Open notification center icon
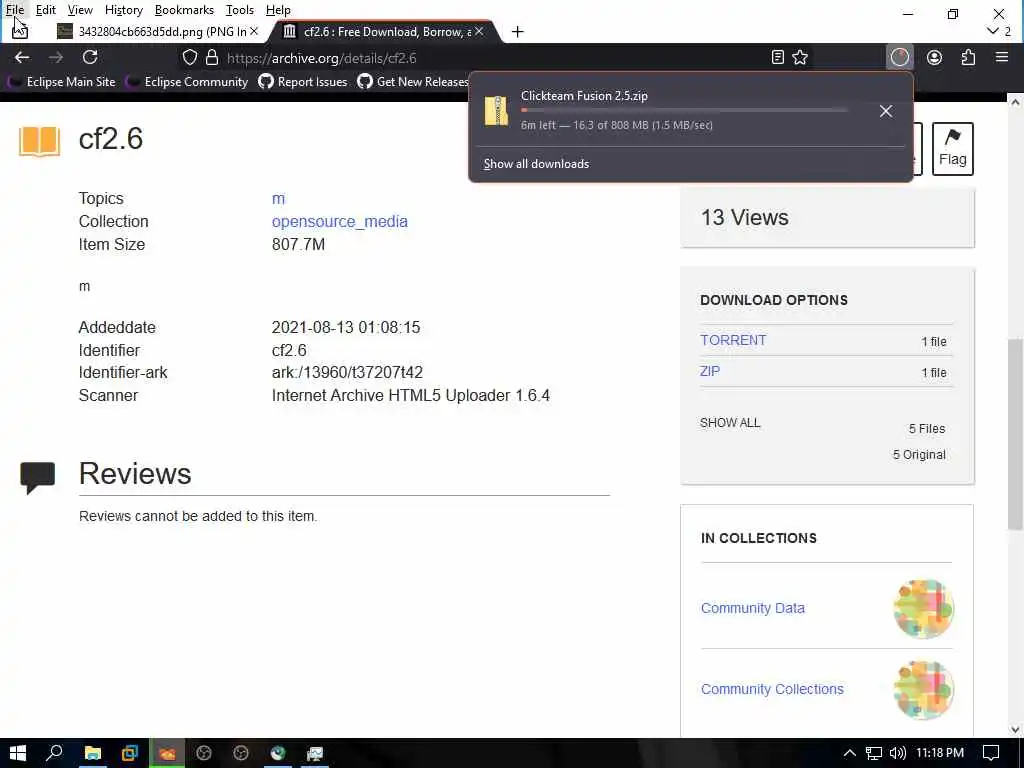 click(x=991, y=753)
